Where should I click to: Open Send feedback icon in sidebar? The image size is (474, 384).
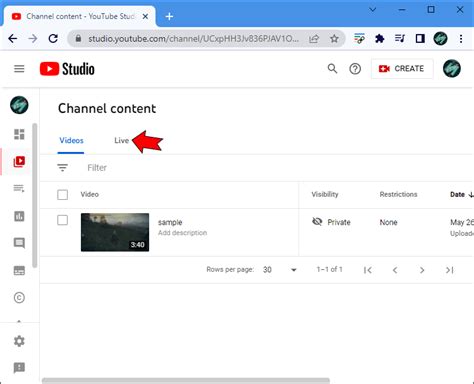pos(19,368)
